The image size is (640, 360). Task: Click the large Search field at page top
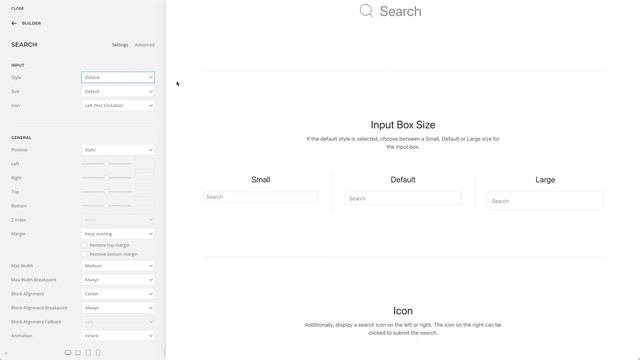[x=400, y=11]
